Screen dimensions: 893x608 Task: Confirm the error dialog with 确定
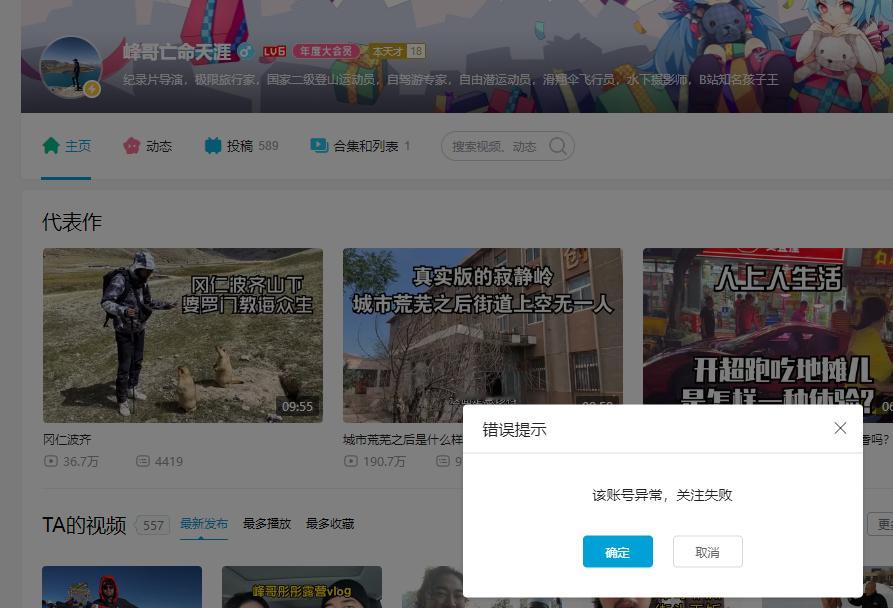[x=617, y=551]
